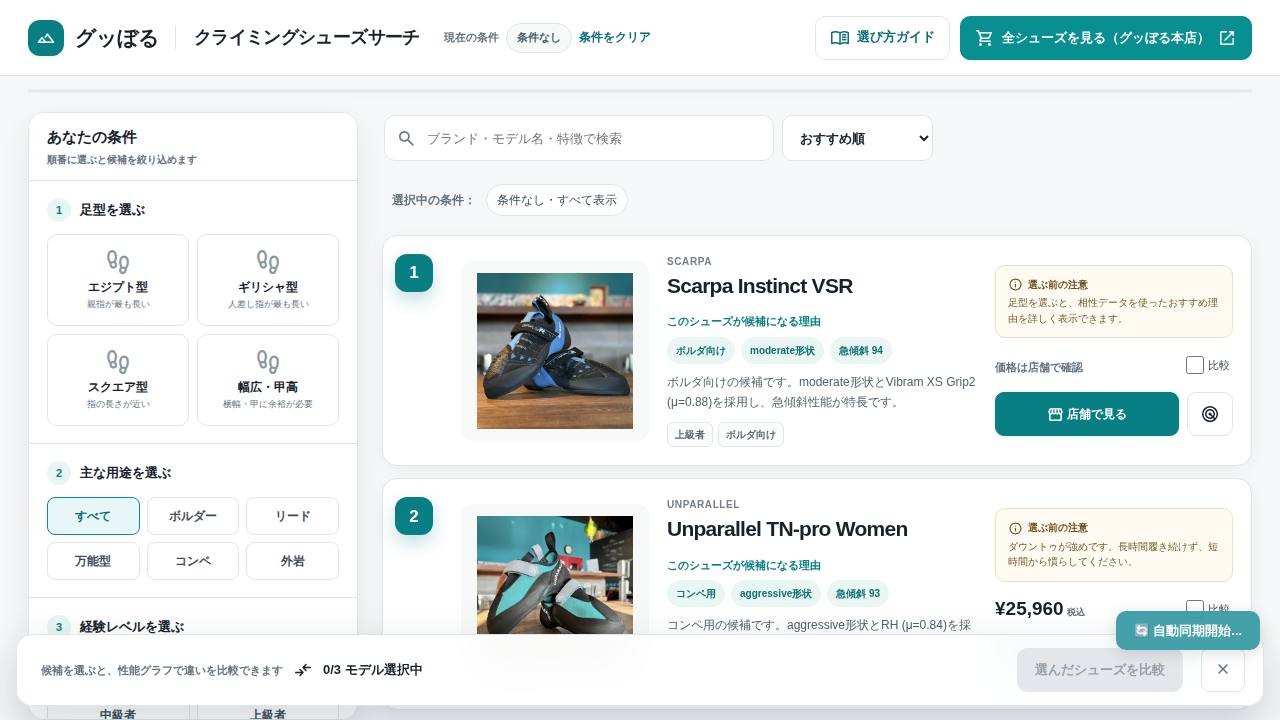
Task: Click 店舗で見る button for Scarpa
Action: [1087, 414]
